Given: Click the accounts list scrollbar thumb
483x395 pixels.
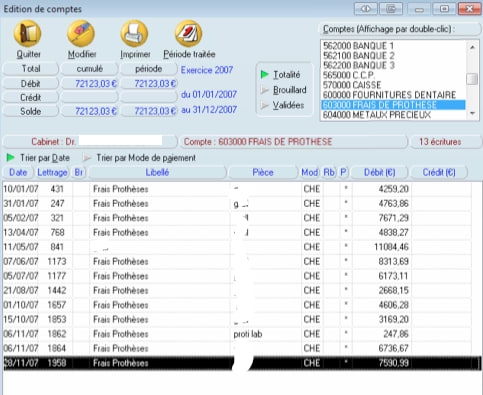Looking at the screenshot, I should (472, 79).
